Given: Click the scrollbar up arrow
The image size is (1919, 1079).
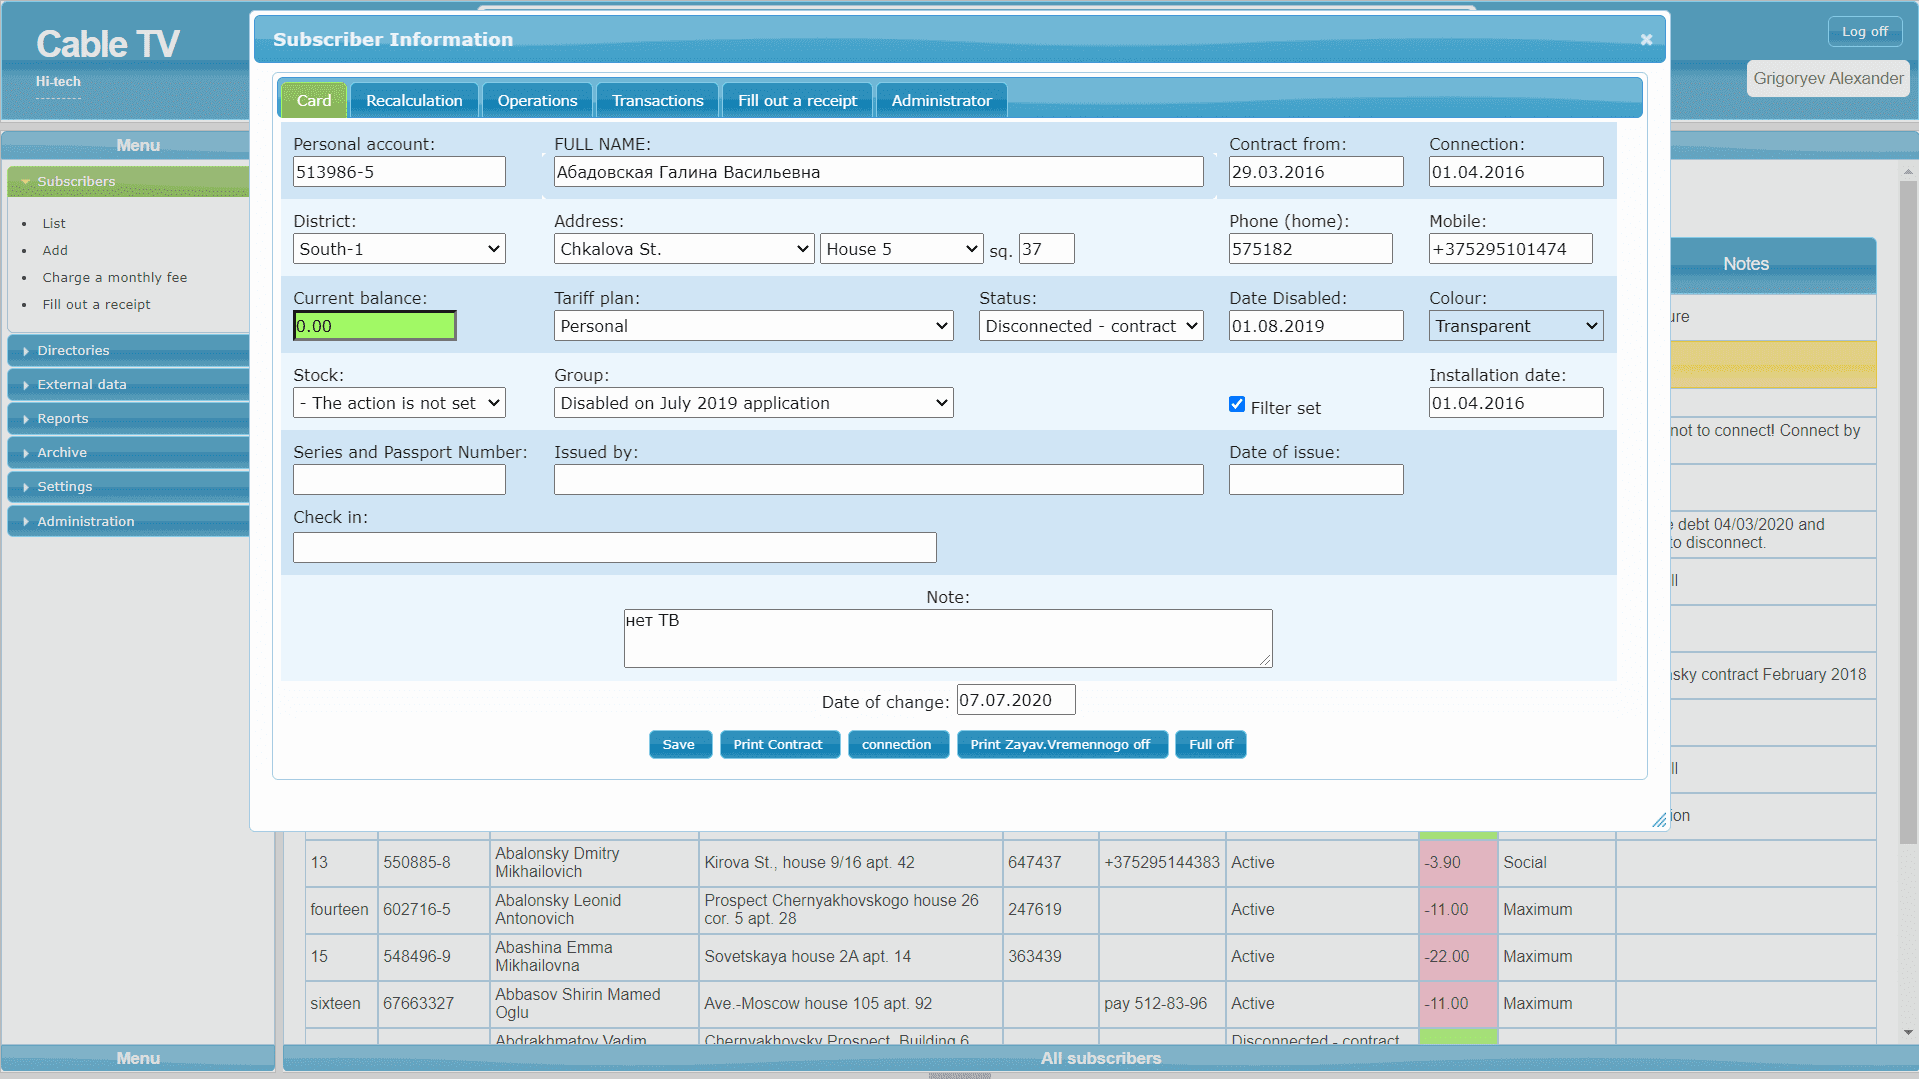Looking at the screenshot, I should (x=1908, y=172).
